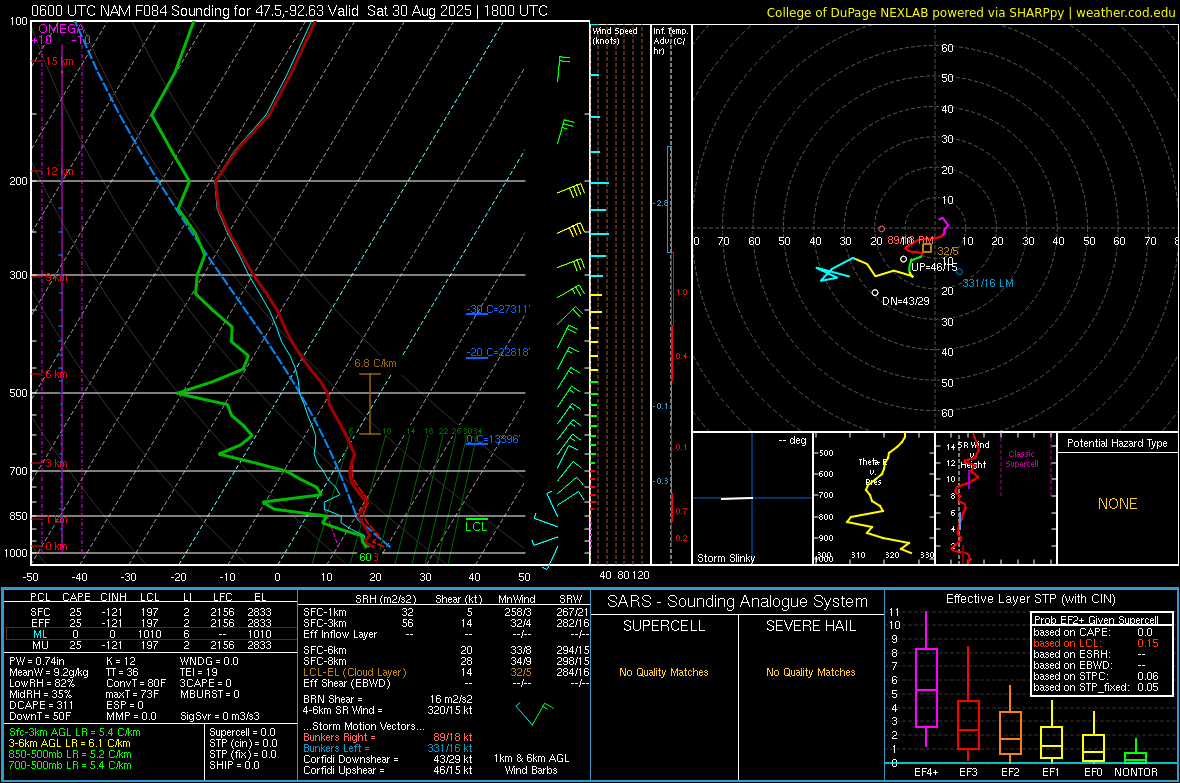
Task: Click the 'Sfc-3km AGL LR = 5.4 C/km' line
Action: (x=75, y=732)
